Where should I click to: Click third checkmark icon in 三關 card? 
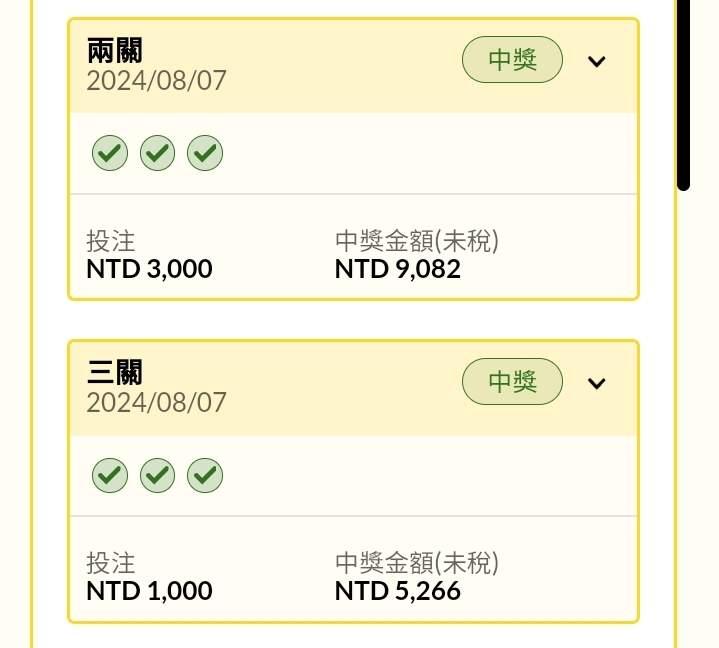click(205, 475)
